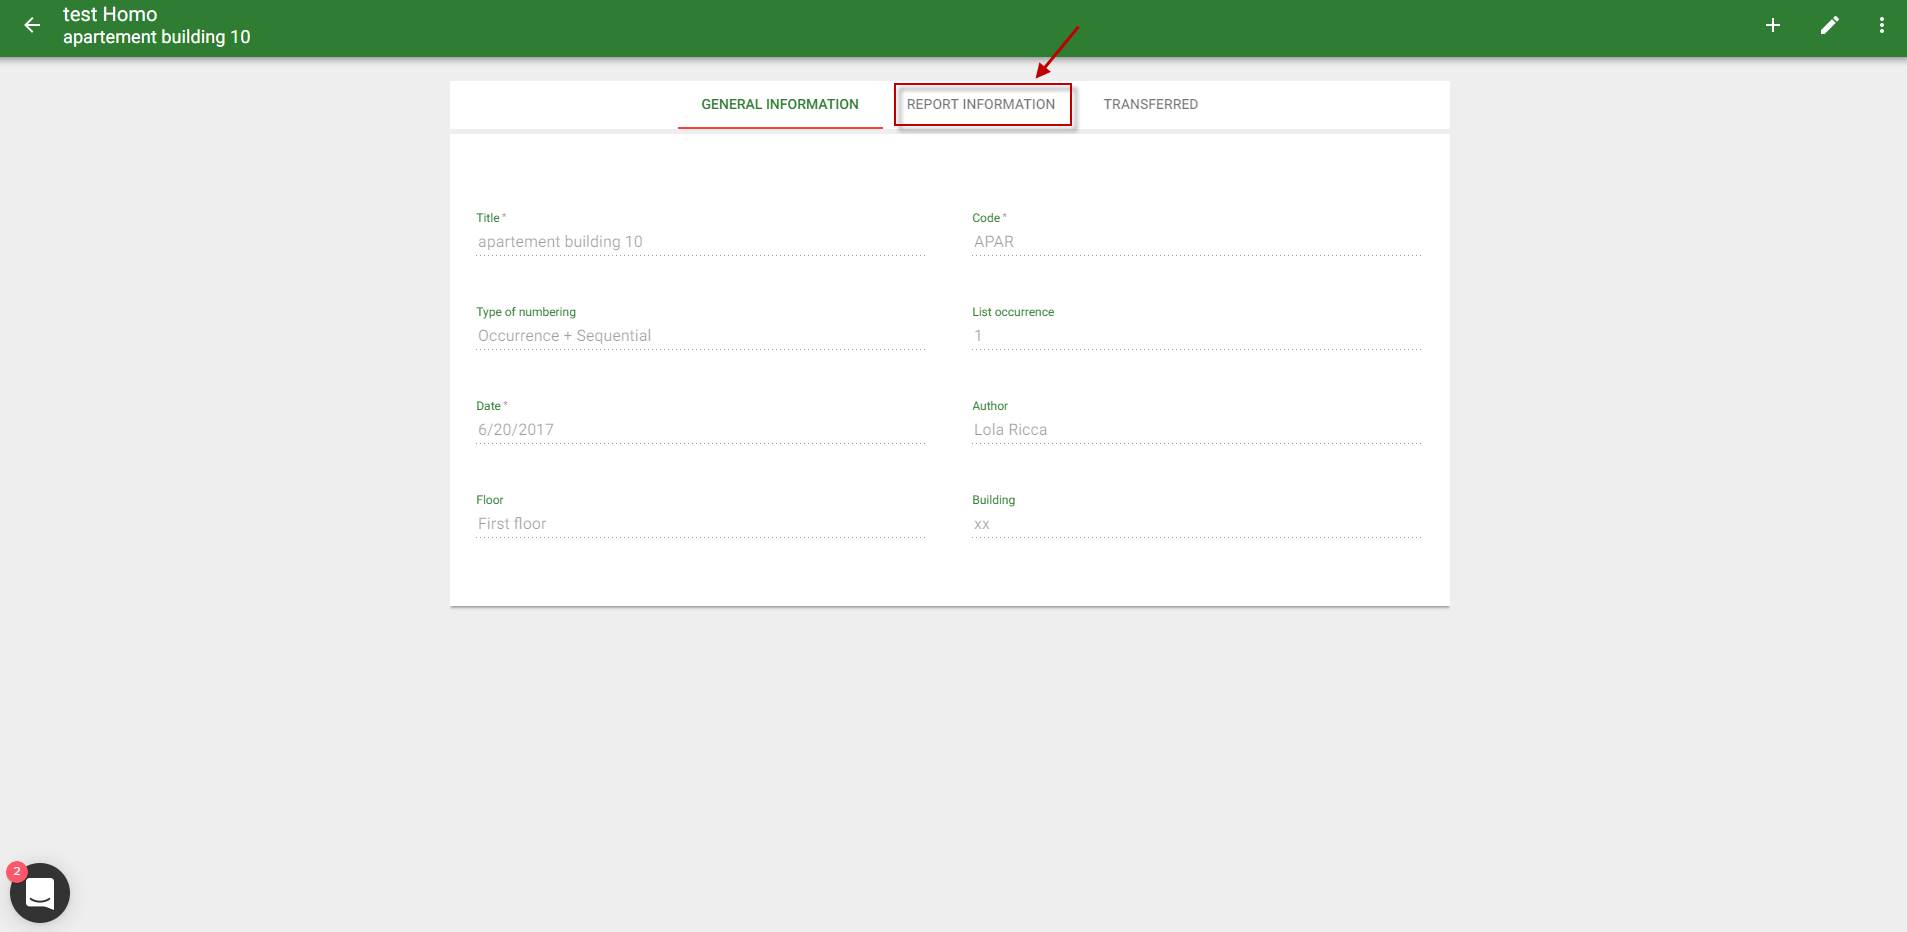1907x932 pixels.
Task: Click the Author field 'Lola Ricca'
Action: (x=1196, y=430)
